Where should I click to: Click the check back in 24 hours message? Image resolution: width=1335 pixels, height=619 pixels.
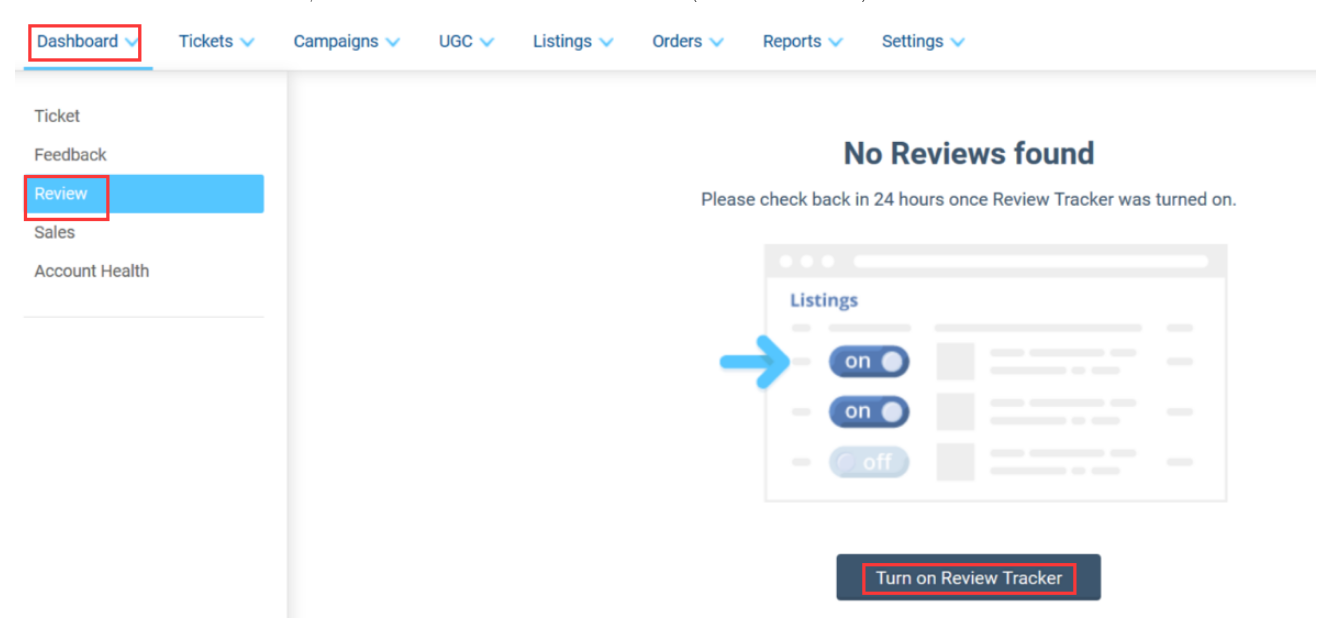coord(968,200)
